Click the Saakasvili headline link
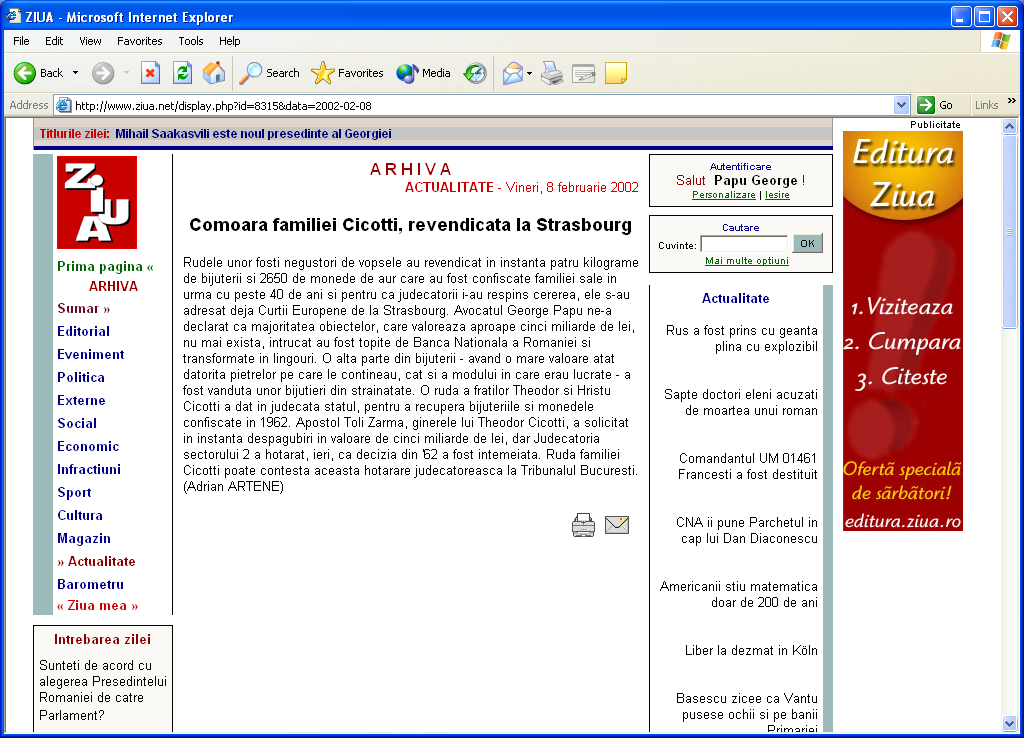Image resolution: width=1028 pixels, height=738 pixels. [253, 134]
